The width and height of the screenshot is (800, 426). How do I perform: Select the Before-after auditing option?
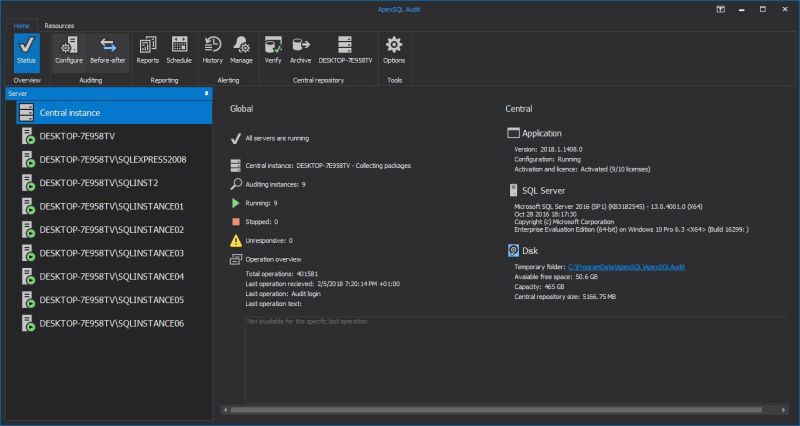108,52
